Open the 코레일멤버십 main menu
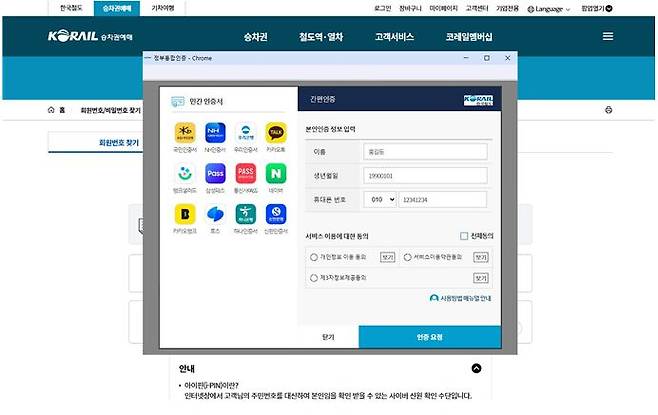Image resolution: width=658 pixels, height=415 pixels. (x=469, y=37)
